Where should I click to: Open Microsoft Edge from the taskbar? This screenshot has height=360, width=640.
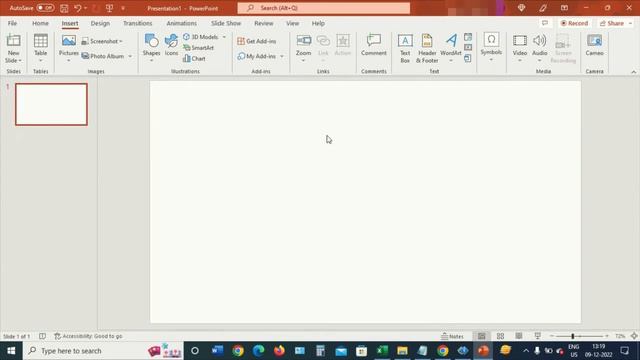coord(258,351)
